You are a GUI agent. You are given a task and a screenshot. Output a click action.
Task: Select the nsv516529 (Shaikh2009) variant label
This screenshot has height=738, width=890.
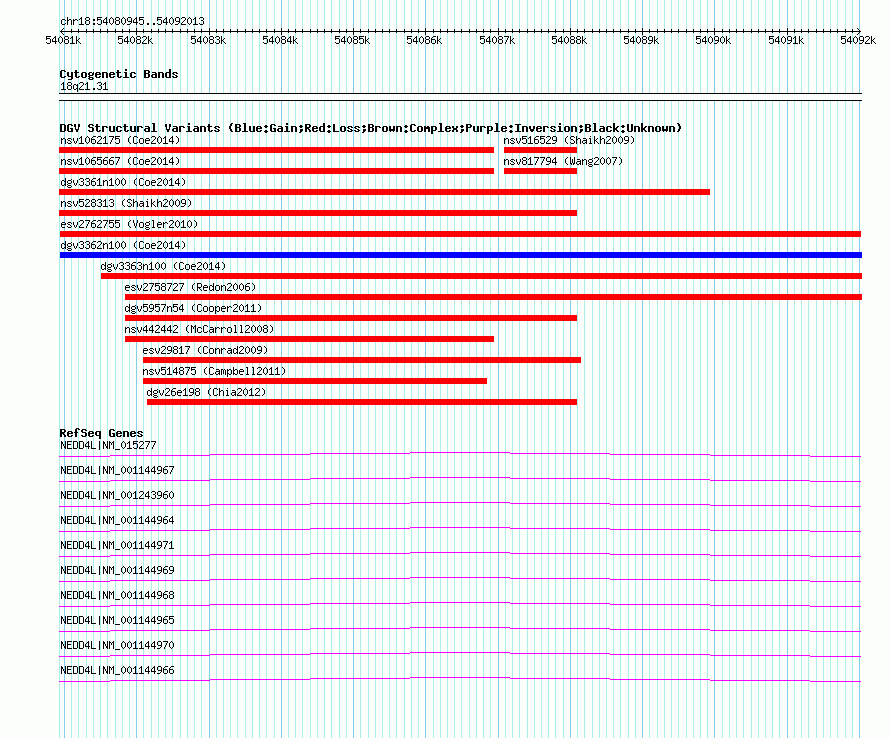coord(569,140)
